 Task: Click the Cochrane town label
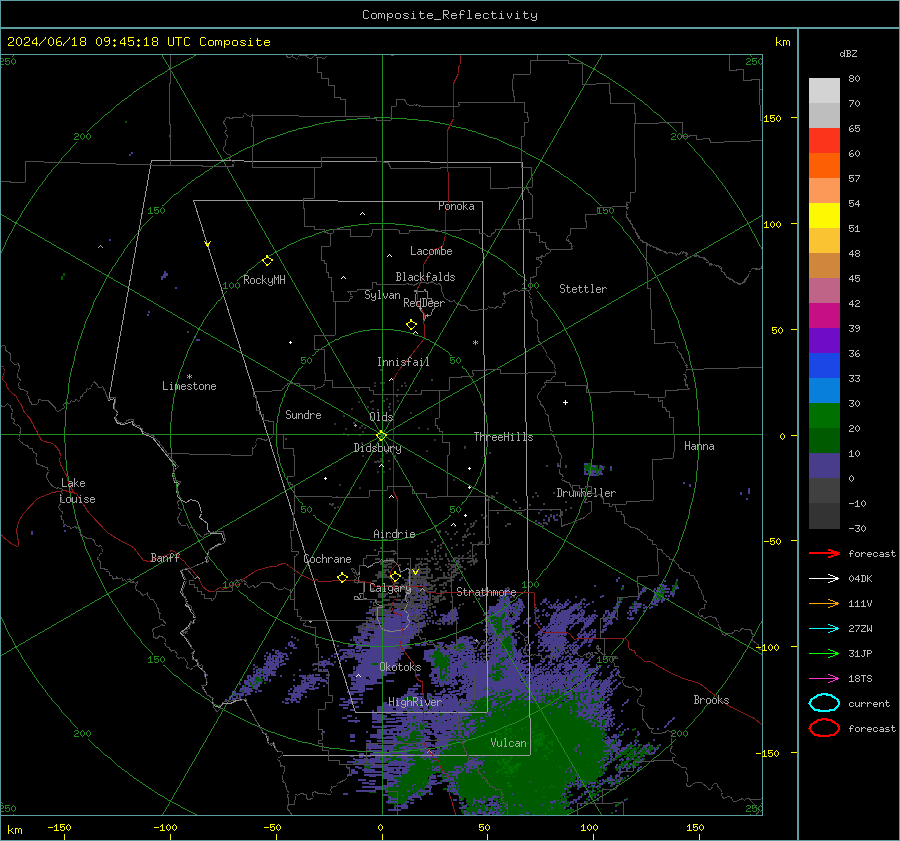[327, 559]
